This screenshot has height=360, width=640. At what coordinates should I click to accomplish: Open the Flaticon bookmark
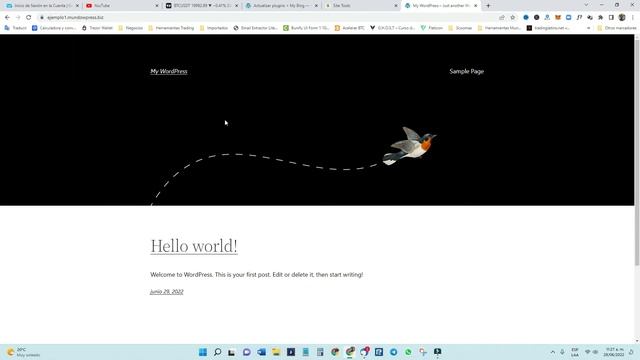[x=432, y=28]
